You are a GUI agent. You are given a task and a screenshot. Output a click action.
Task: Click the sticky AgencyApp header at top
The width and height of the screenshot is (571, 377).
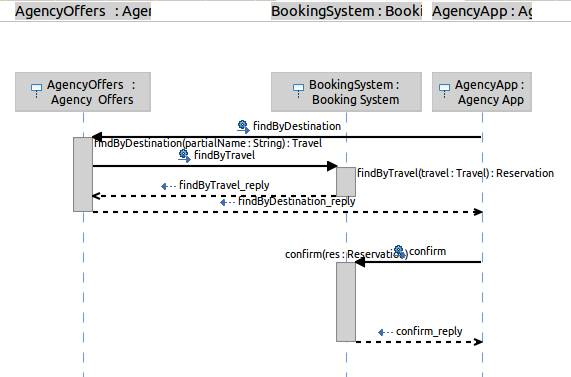point(482,11)
